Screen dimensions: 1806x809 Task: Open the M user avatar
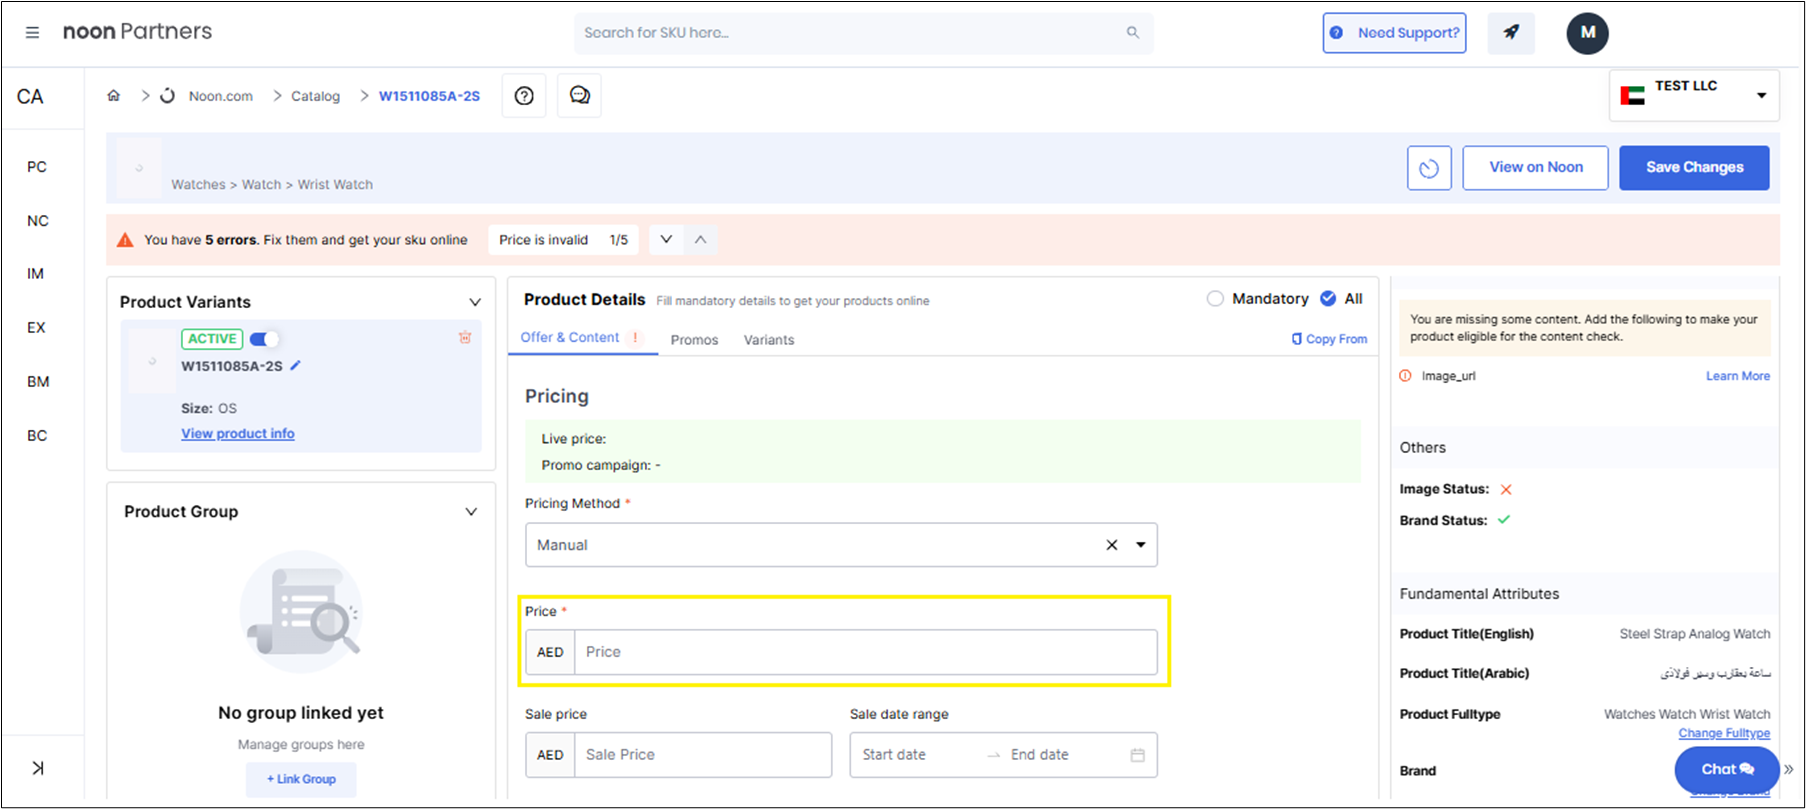(x=1587, y=33)
